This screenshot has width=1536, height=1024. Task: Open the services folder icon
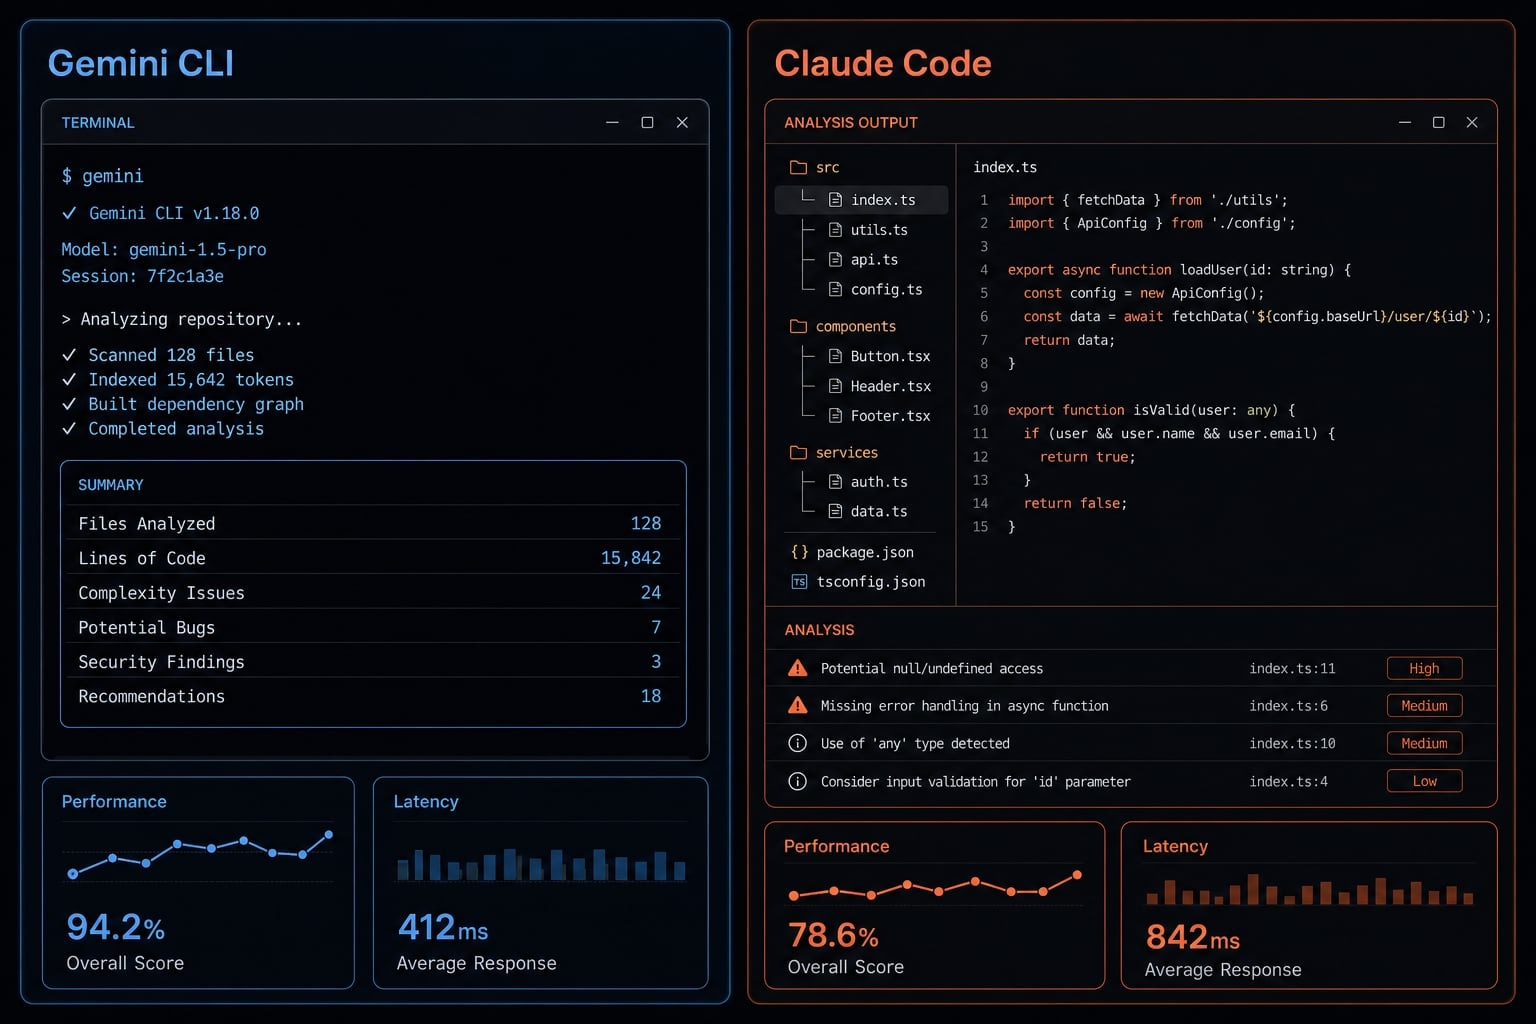(798, 452)
